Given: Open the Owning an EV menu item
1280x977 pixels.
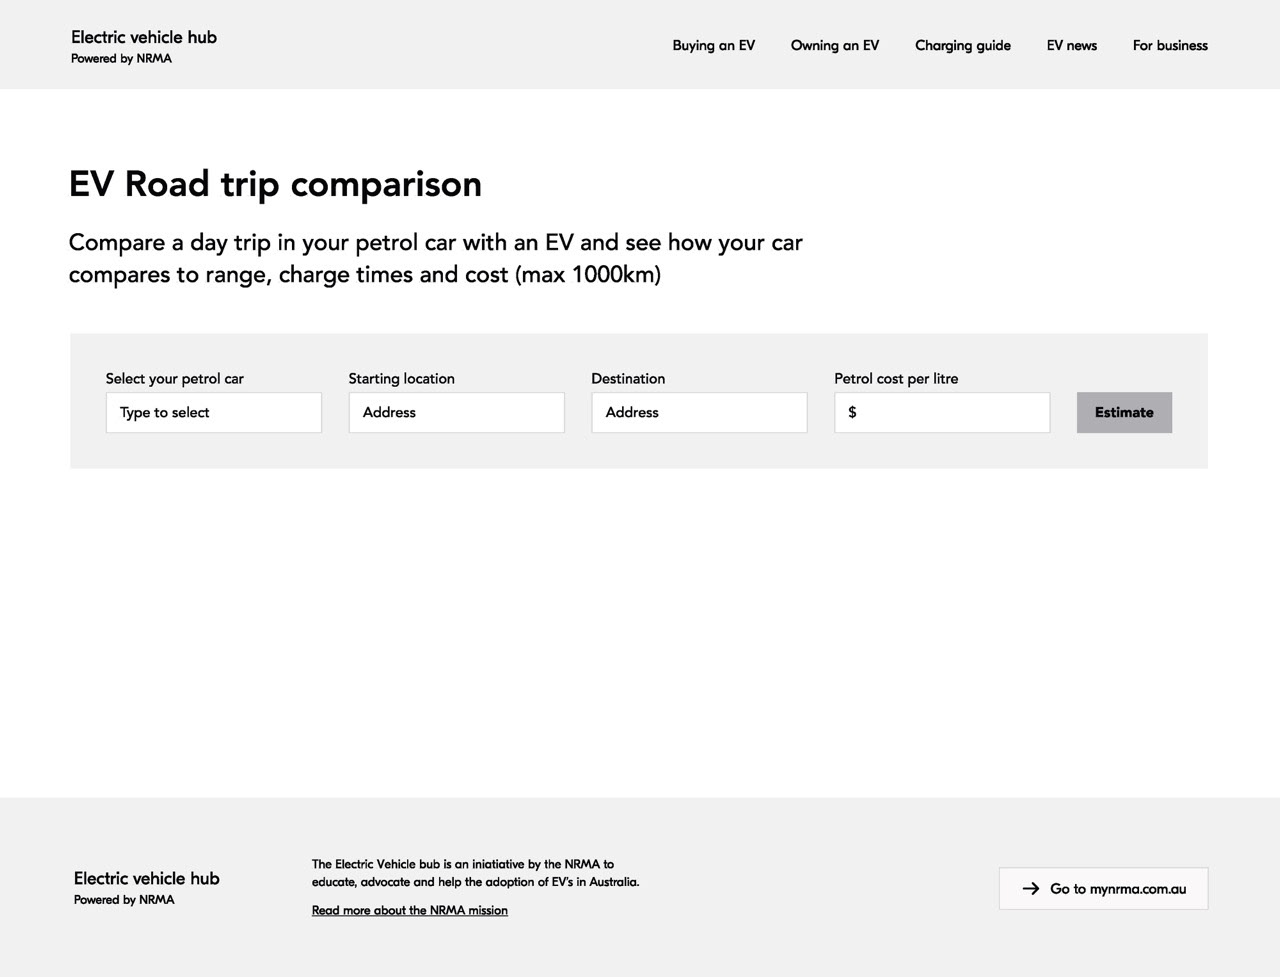Looking at the screenshot, I should [x=834, y=45].
